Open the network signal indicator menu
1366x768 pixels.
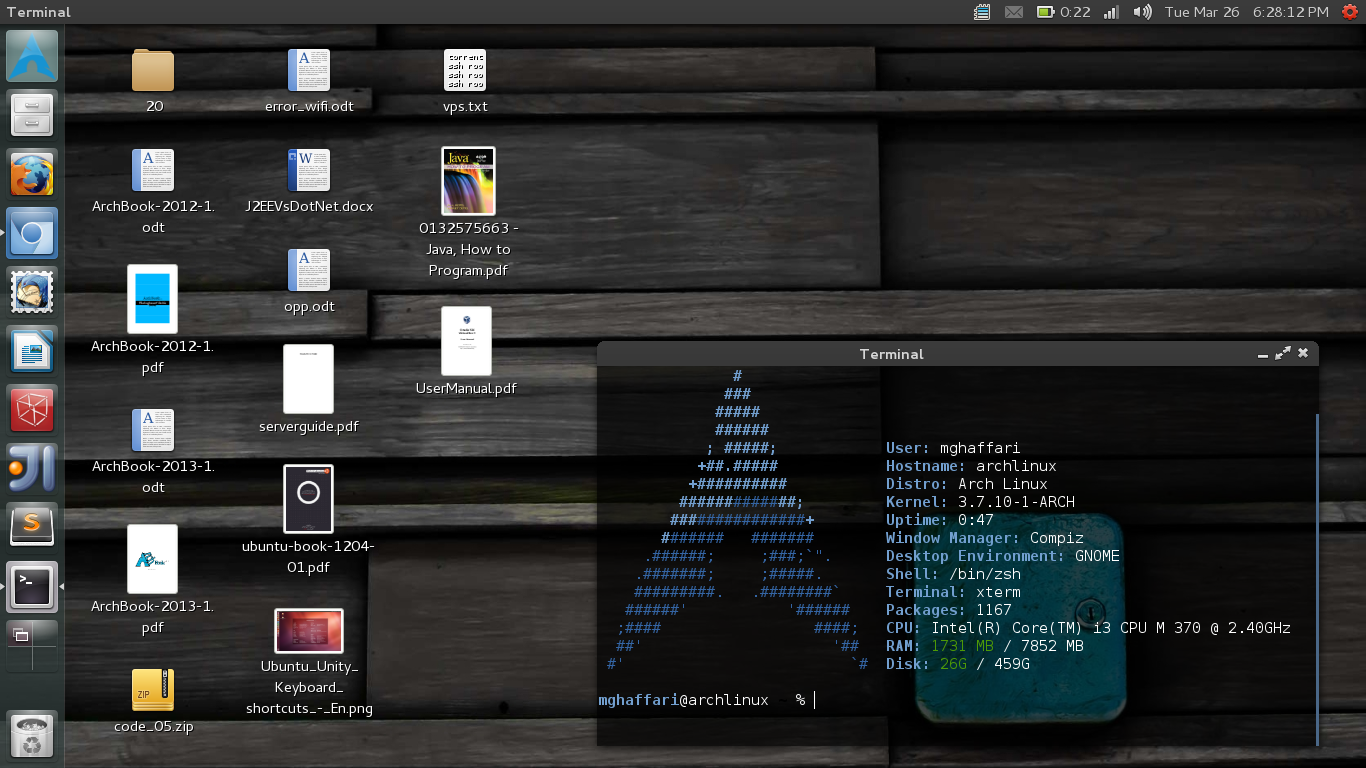point(1111,12)
